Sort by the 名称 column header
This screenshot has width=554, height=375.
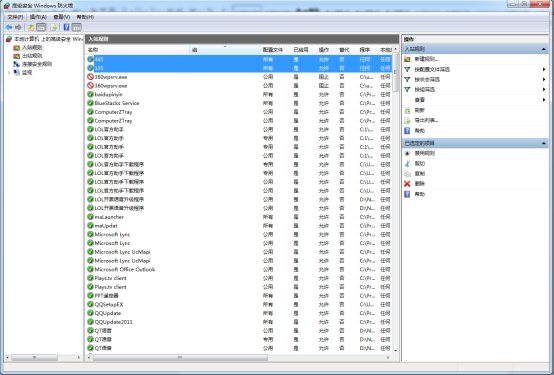(x=137, y=50)
